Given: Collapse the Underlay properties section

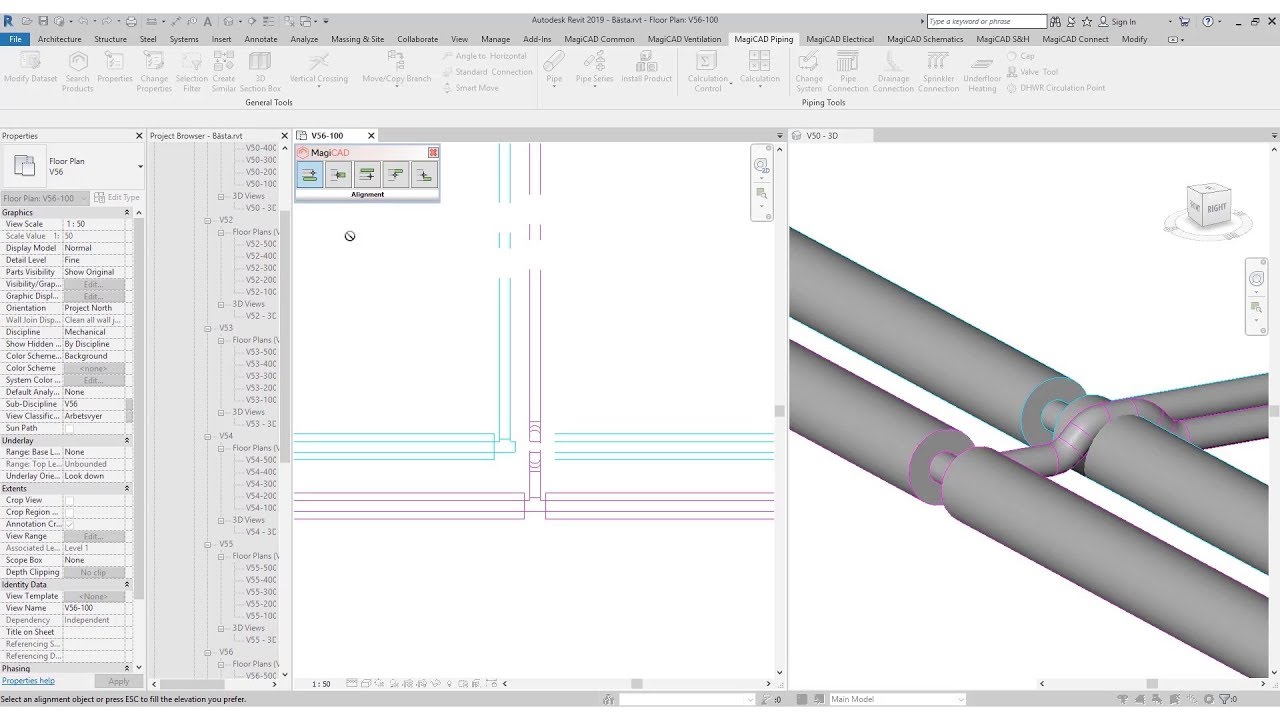Looking at the screenshot, I should click(x=127, y=440).
